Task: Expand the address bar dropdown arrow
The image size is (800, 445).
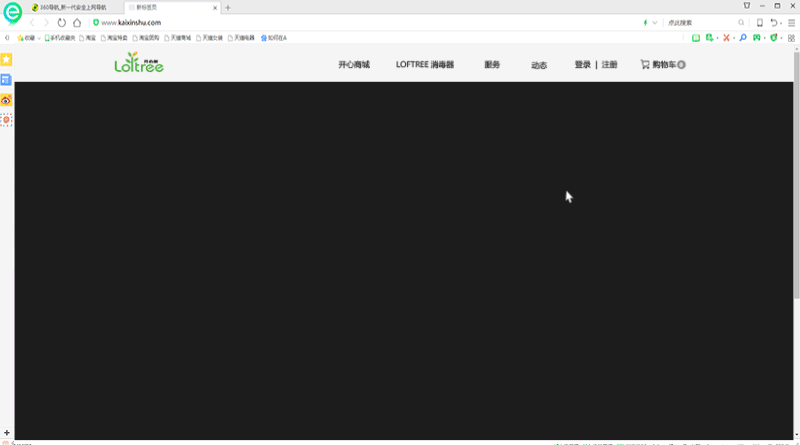Action: point(655,22)
